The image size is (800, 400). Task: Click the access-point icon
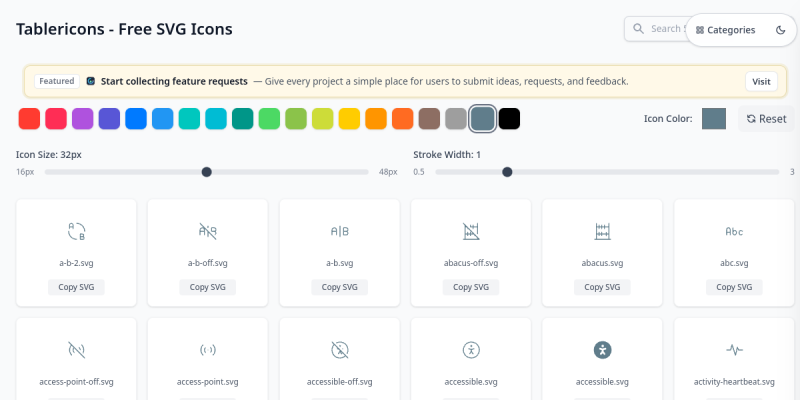(x=208, y=350)
